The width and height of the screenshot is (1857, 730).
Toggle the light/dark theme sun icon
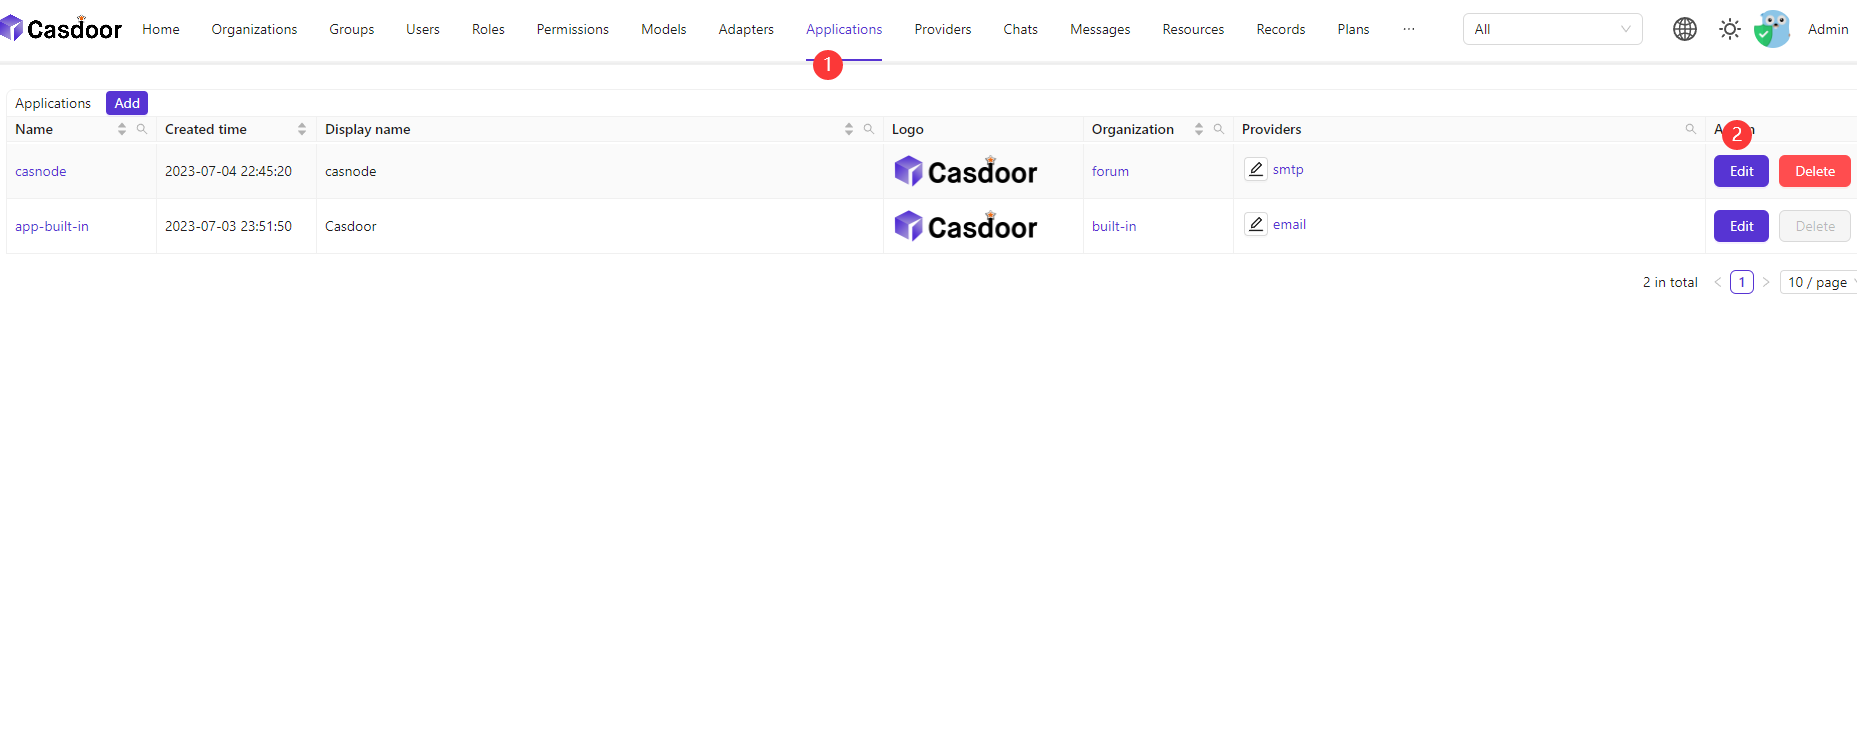pos(1730,29)
